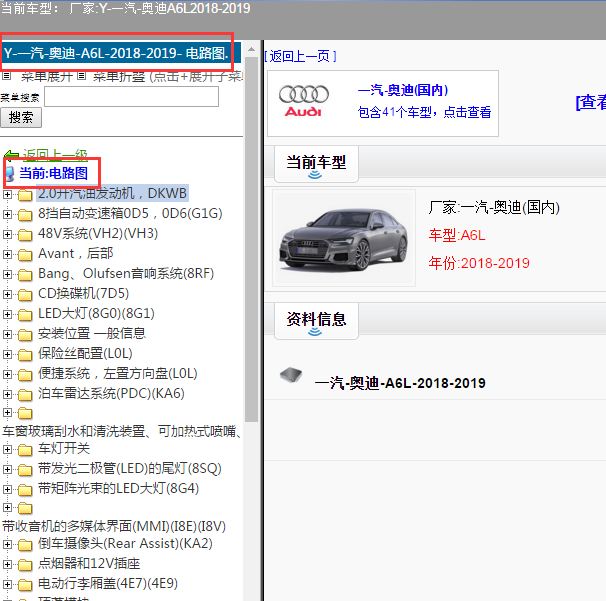Select the Y-一汽-奥迪-A6L-2018-2019-电路图 header
Screen dimensions: 606x601
121,53
